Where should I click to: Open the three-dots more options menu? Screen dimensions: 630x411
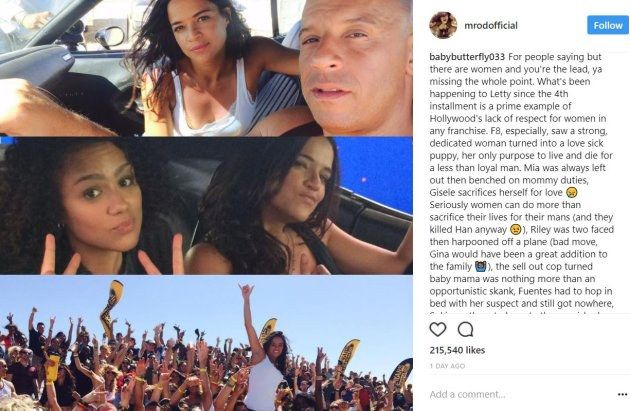(622, 395)
